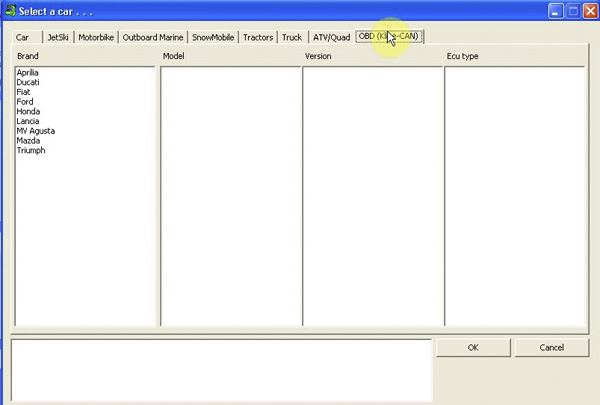Screen dimensions: 600x405
Task: Select Lancia in the Brand list
Action: [28, 121]
